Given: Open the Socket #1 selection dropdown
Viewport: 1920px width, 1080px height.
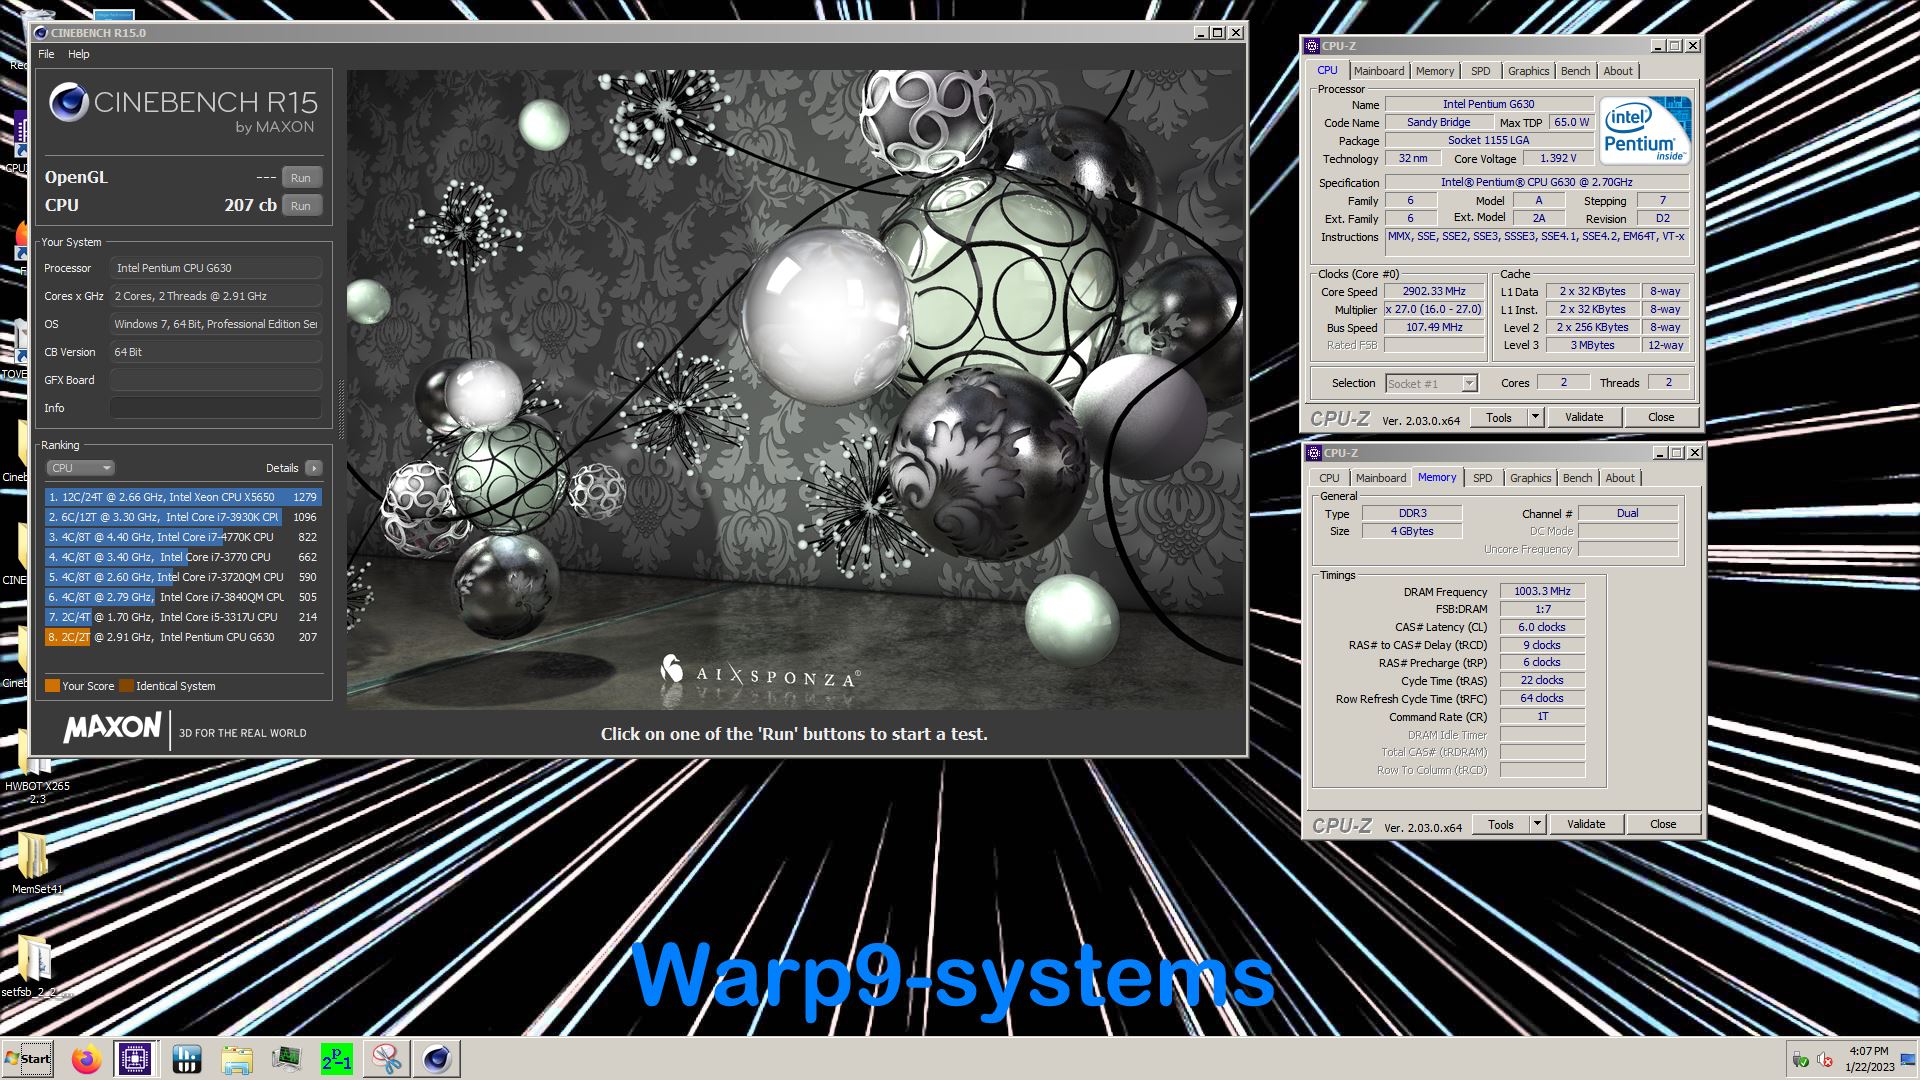Looking at the screenshot, I should tap(1431, 384).
